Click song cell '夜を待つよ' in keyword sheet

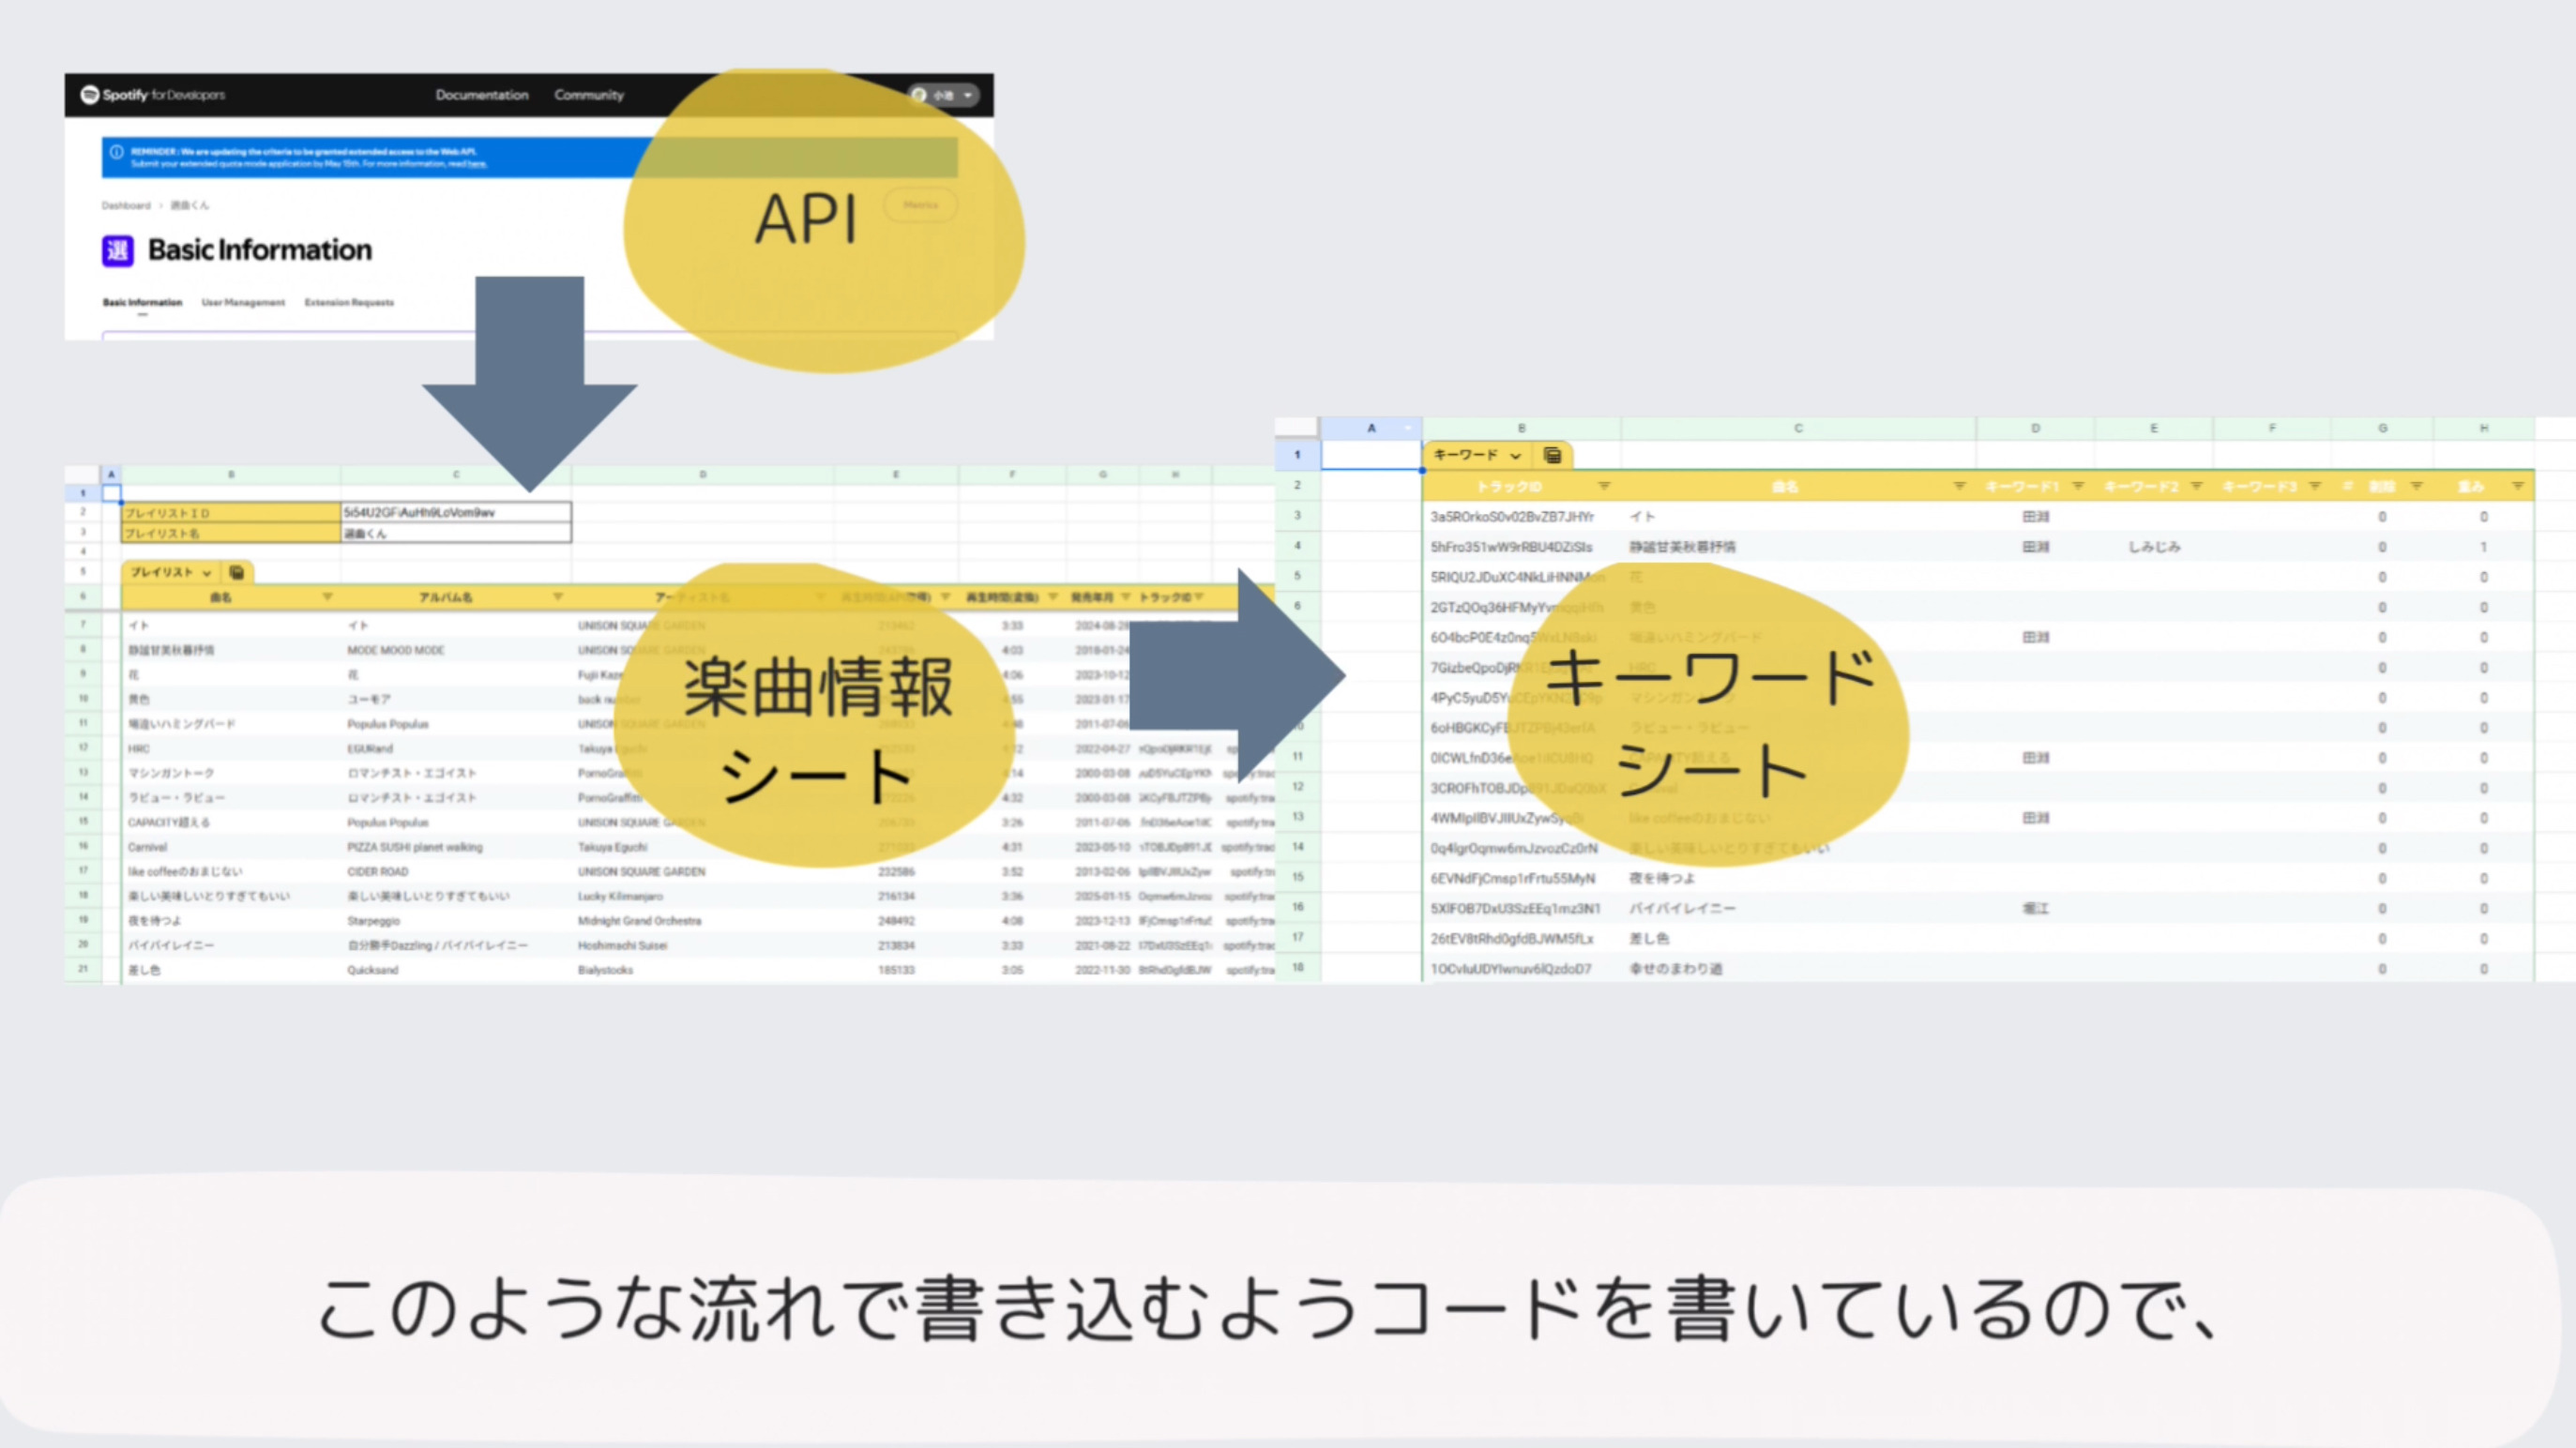(1661, 878)
